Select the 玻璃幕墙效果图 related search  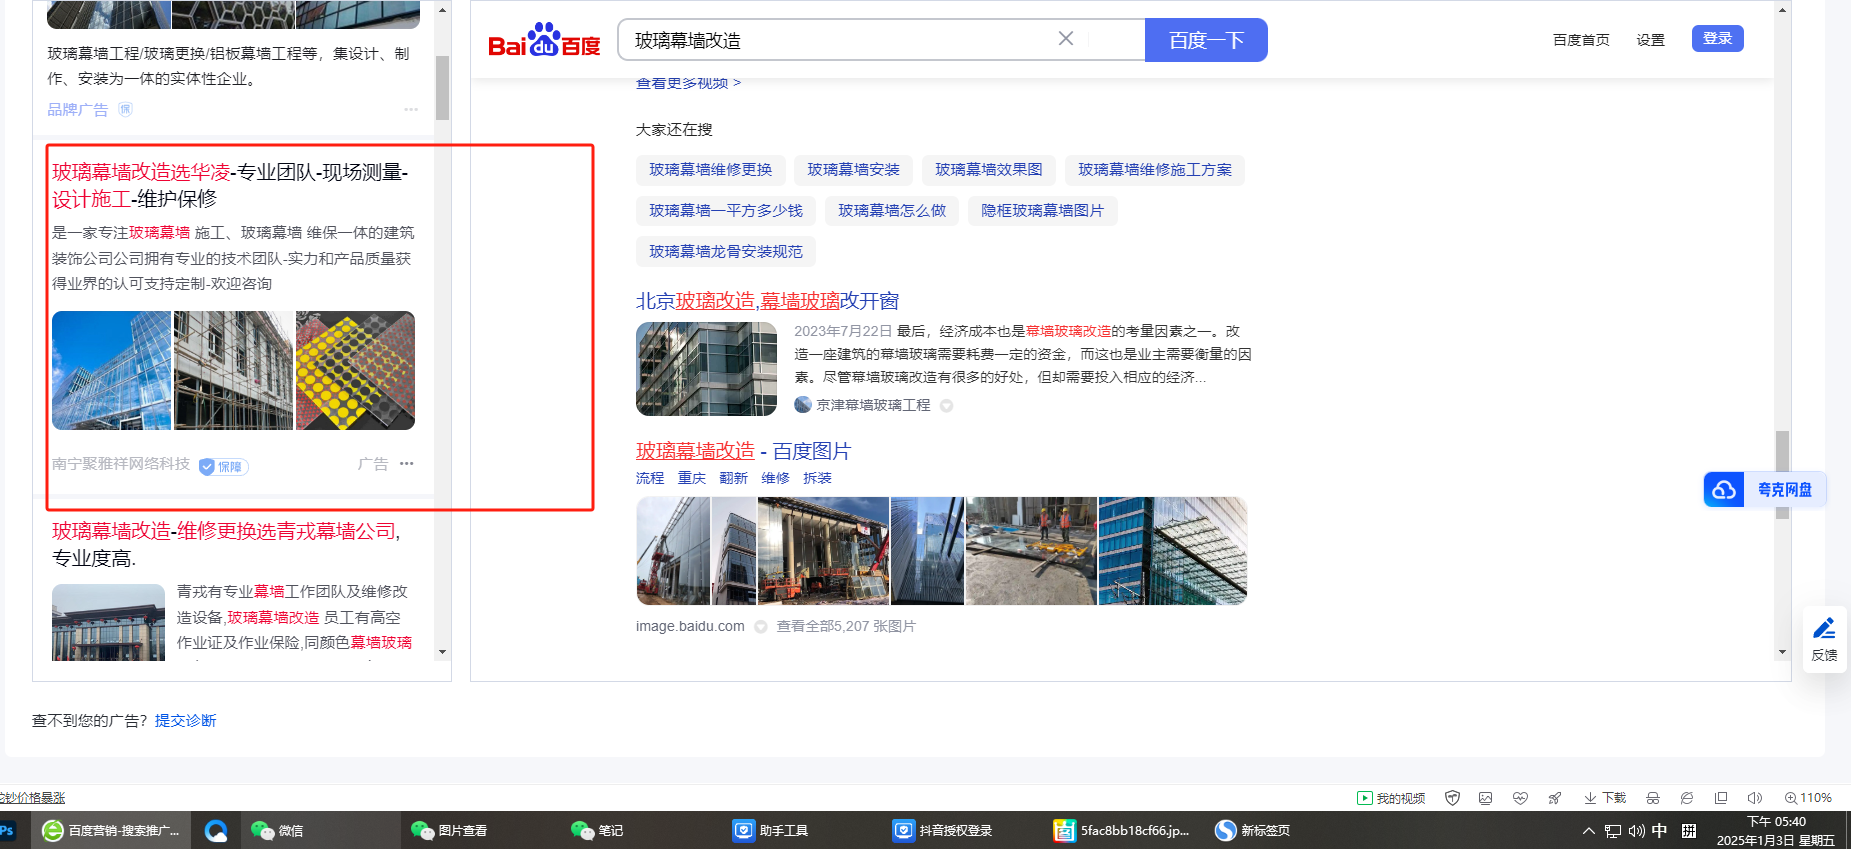point(989,170)
